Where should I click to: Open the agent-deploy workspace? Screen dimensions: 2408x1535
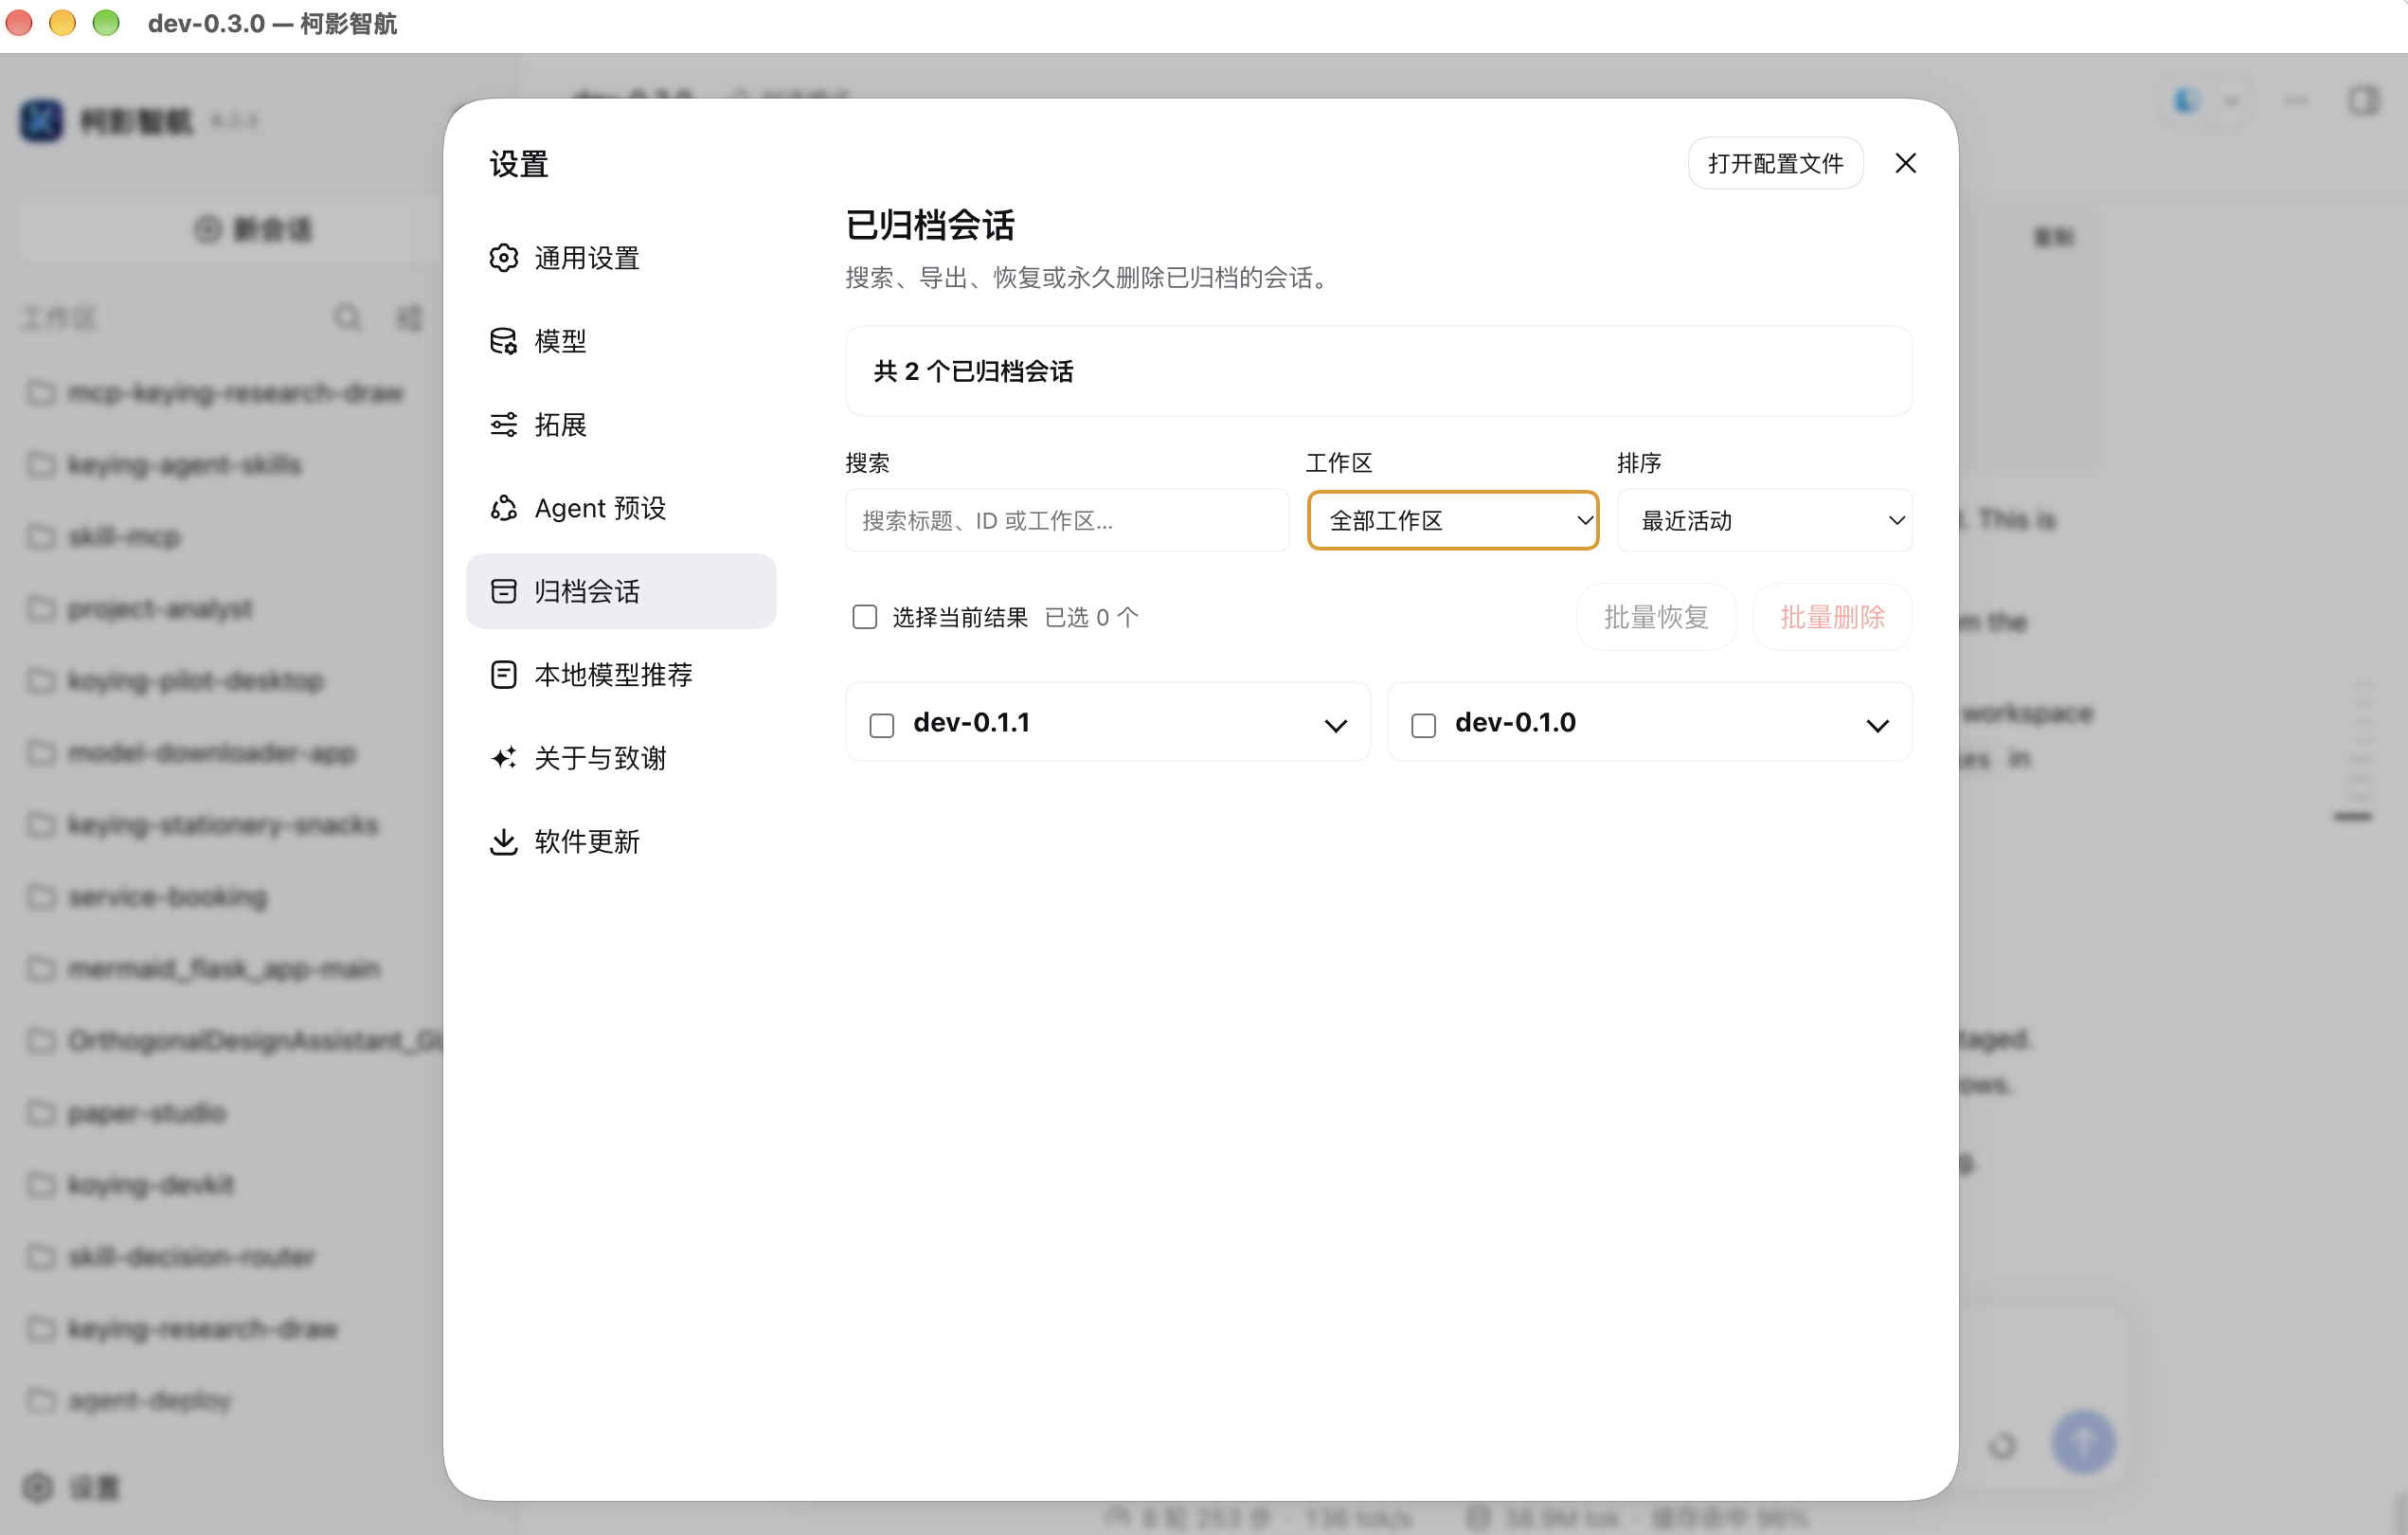149,1401
